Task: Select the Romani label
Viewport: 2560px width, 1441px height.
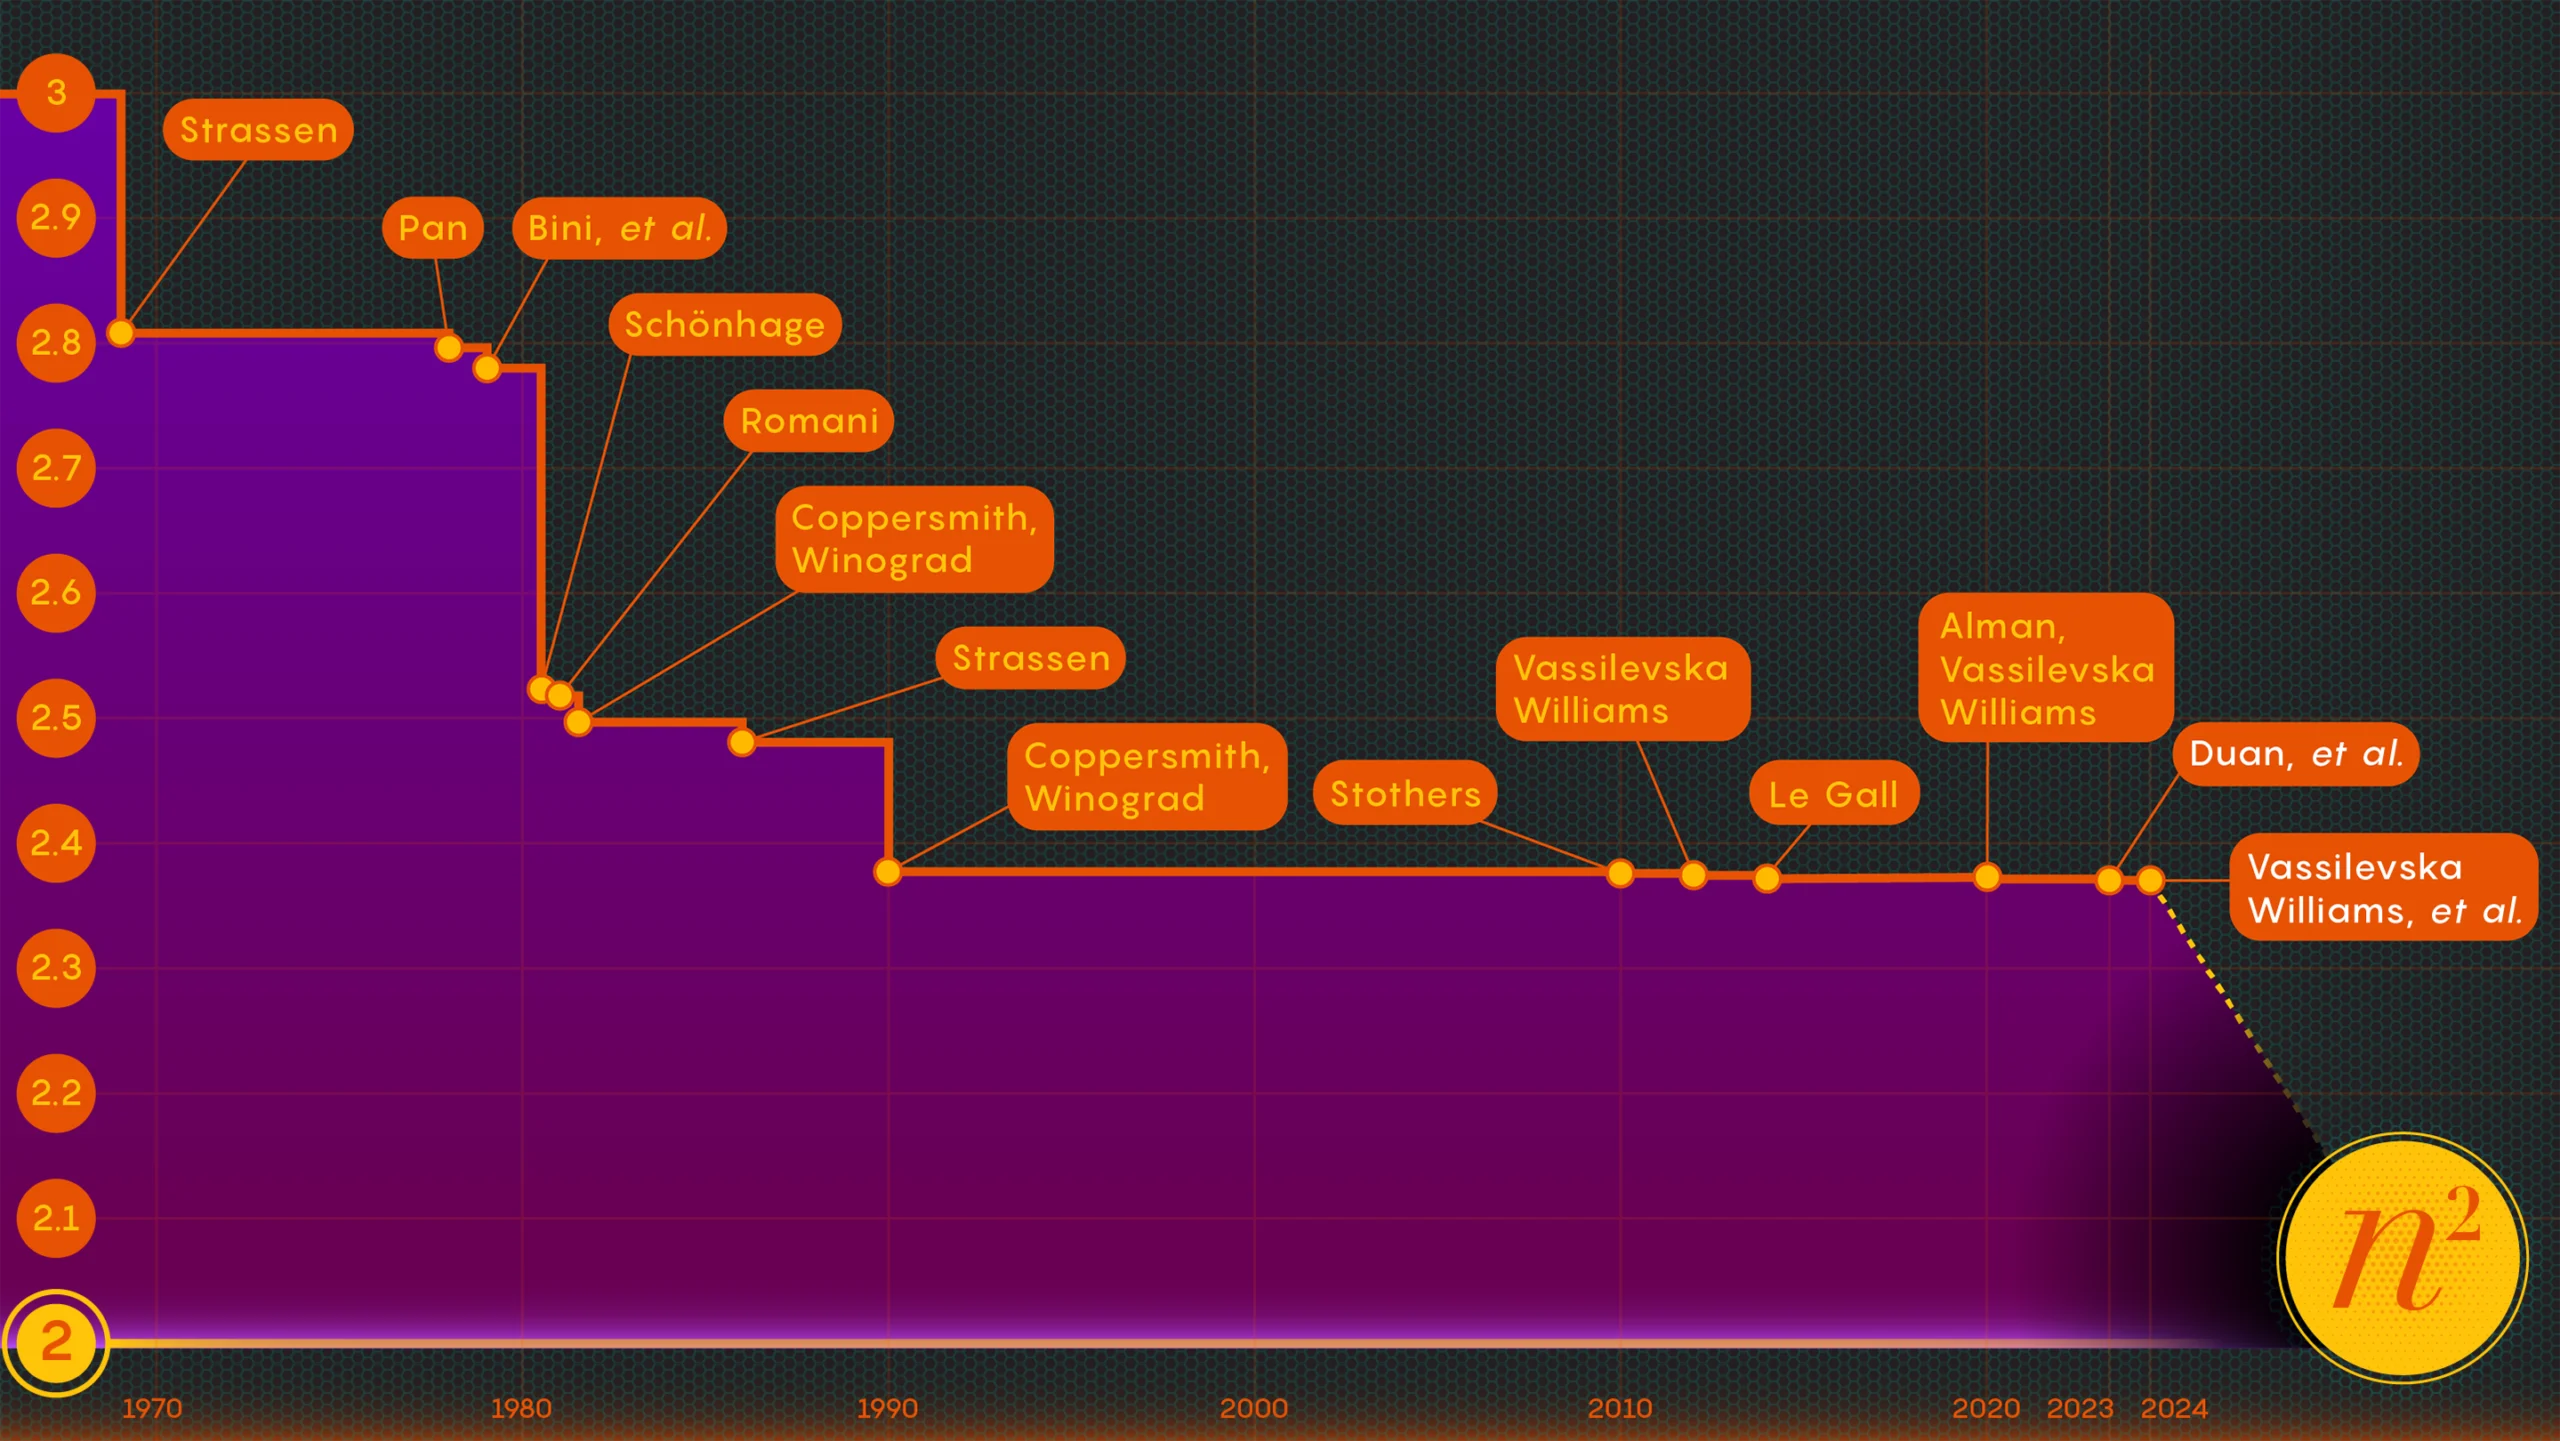Action: tap(808, 420)
